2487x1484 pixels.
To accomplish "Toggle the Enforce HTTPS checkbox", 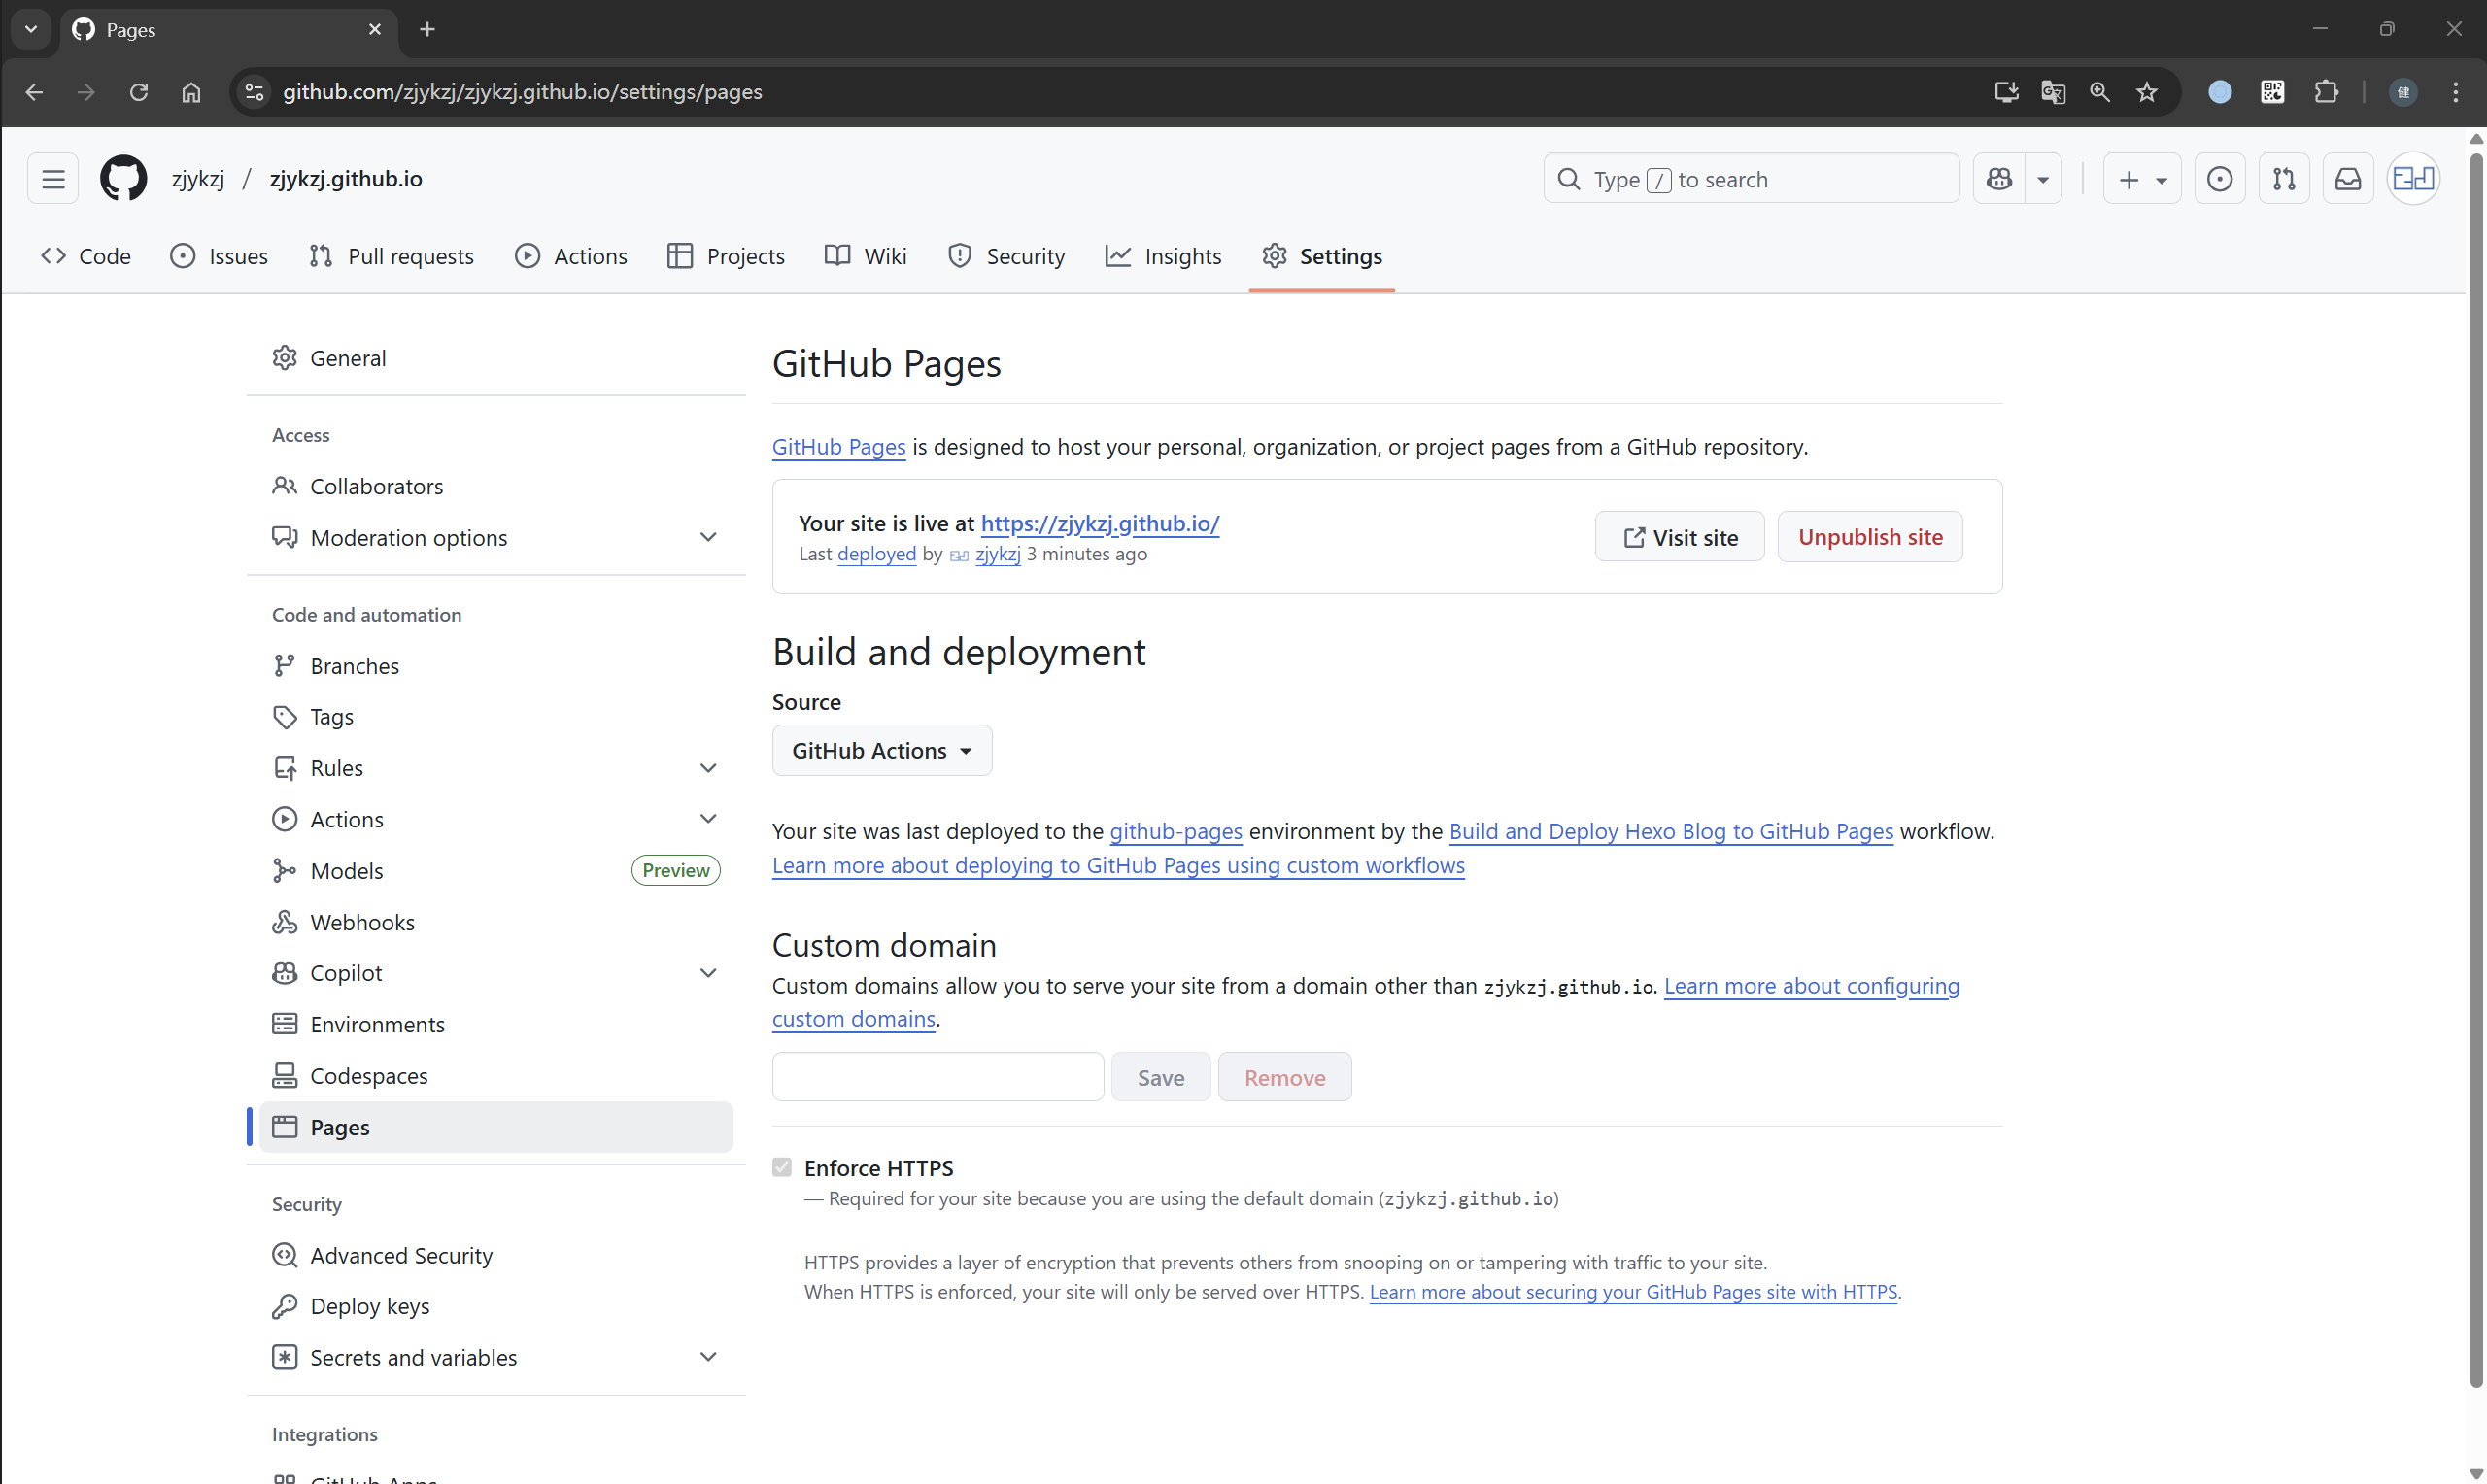I will 782,1167.
